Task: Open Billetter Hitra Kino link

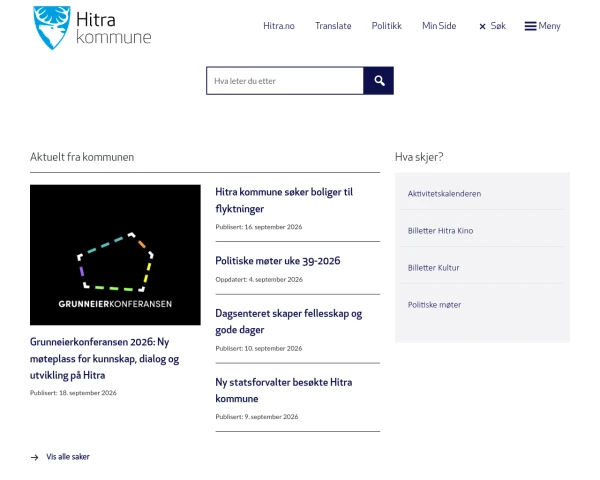Action: pos(440,231)
